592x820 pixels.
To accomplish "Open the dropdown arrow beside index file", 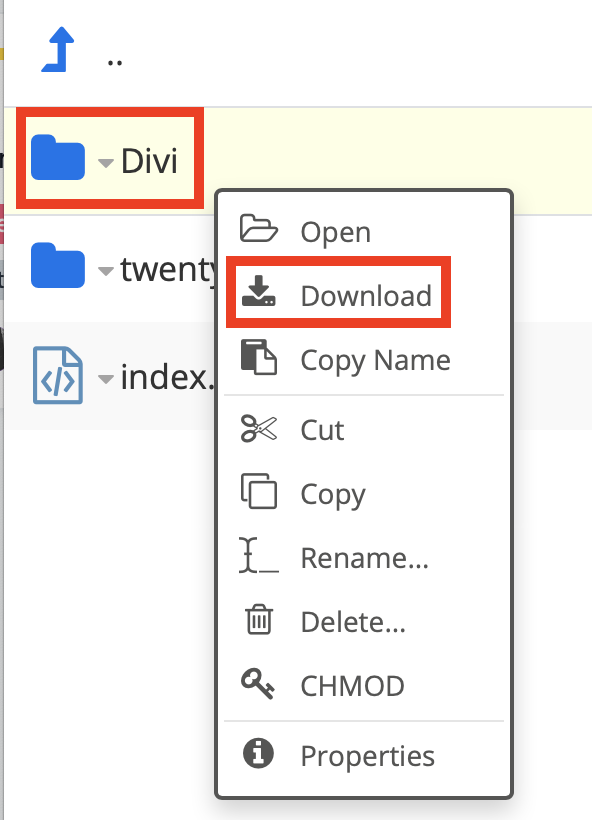I will (x=106, y=379).
